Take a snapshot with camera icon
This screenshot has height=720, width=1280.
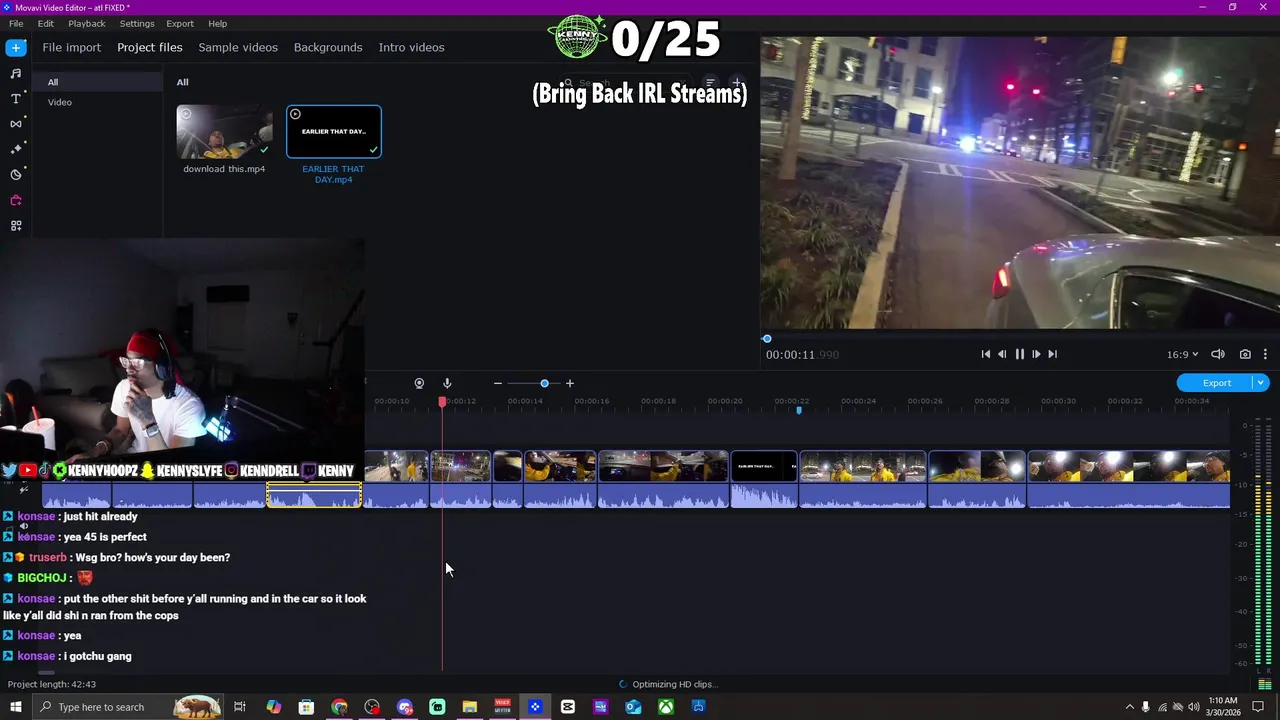pyautogui.click(x=1245, y=354)
